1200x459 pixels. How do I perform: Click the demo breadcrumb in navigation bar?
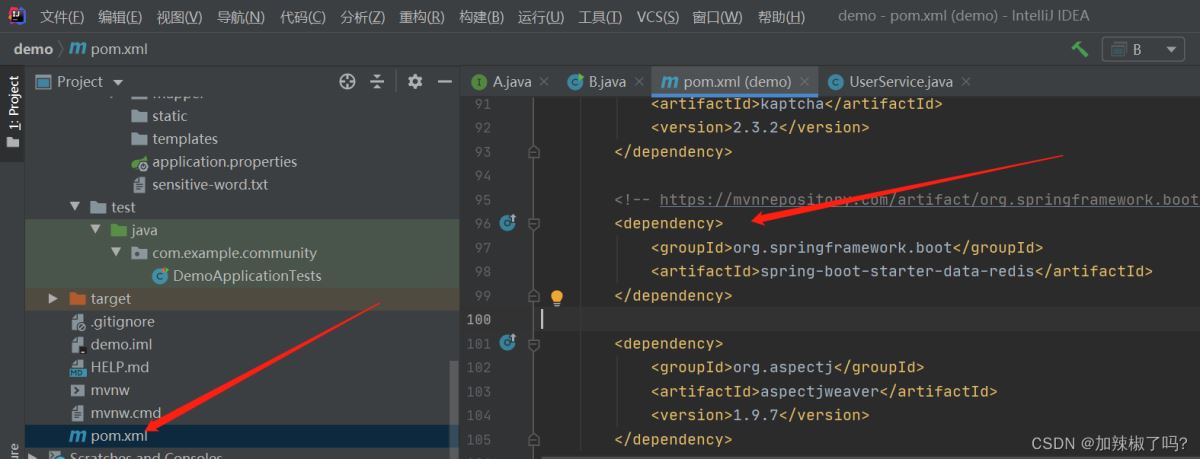pyautogui.click(x=33, y=49)
